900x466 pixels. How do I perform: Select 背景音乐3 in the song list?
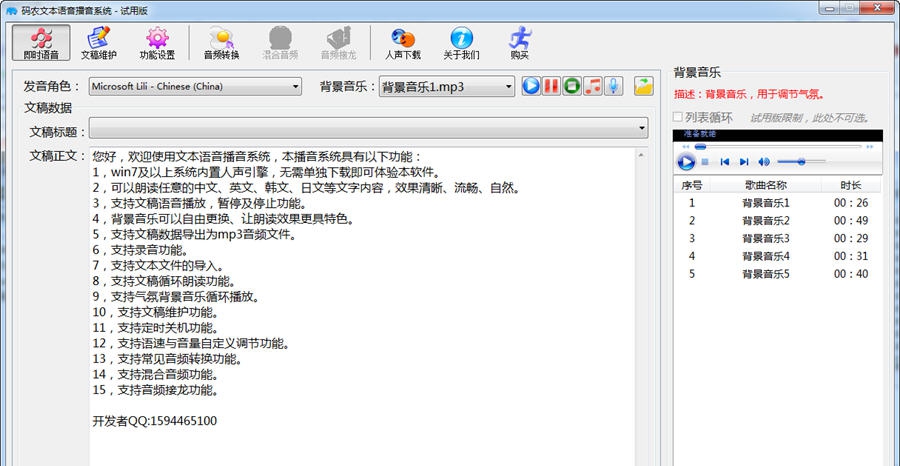tap(766, 238)
